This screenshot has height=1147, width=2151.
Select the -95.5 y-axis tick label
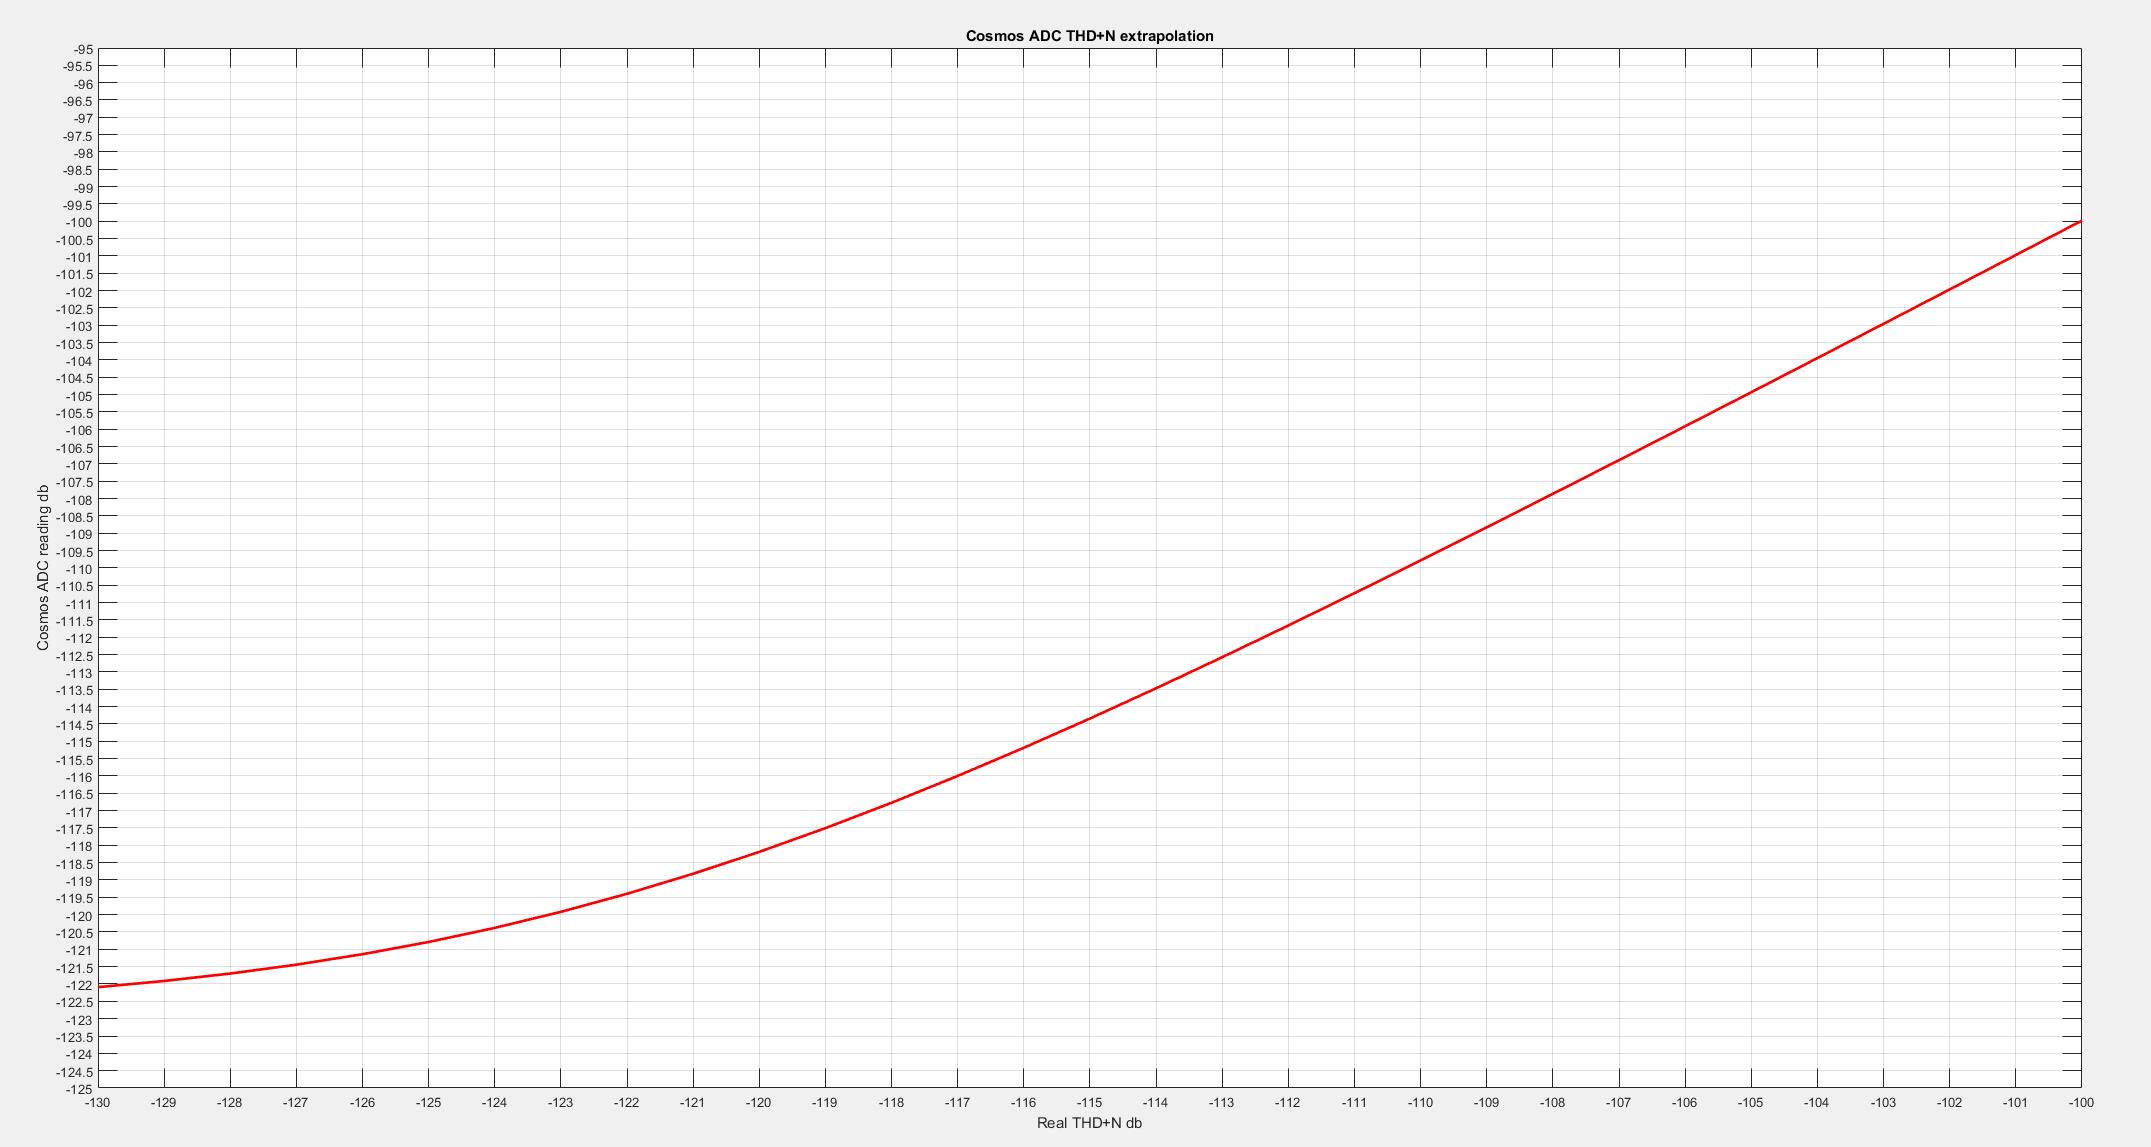[x=79, y=66]
